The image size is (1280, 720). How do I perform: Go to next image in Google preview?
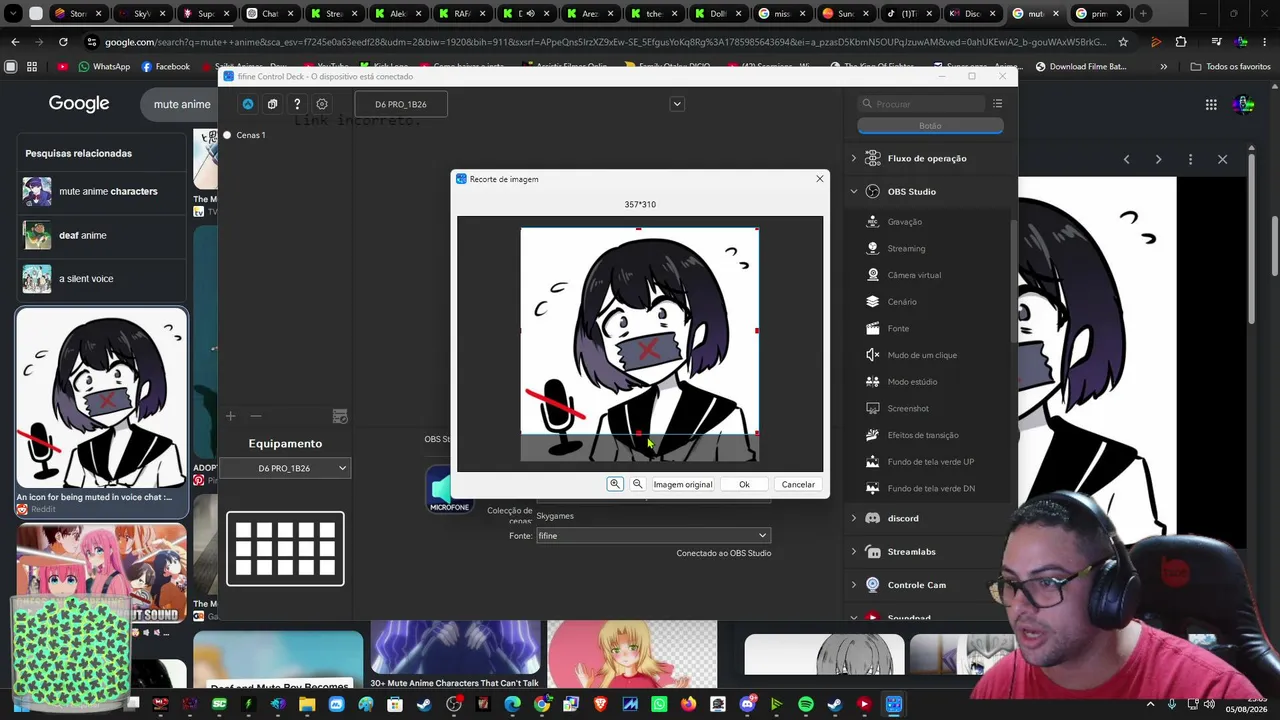click(x=1158, y=159)
